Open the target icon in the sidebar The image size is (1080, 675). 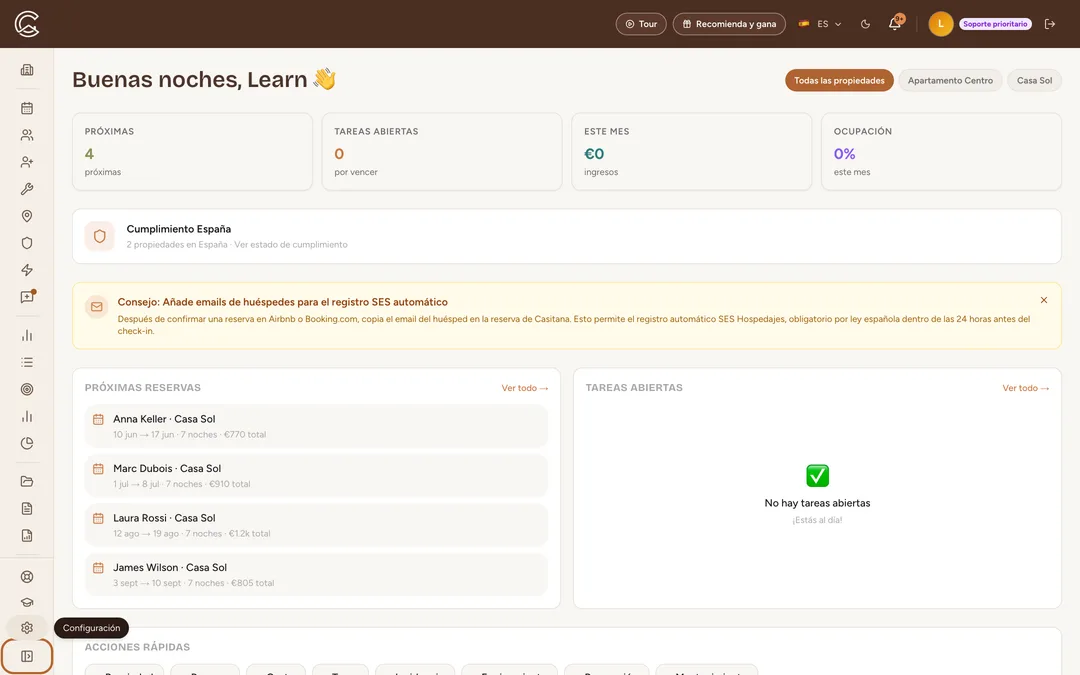click(27, 389)
